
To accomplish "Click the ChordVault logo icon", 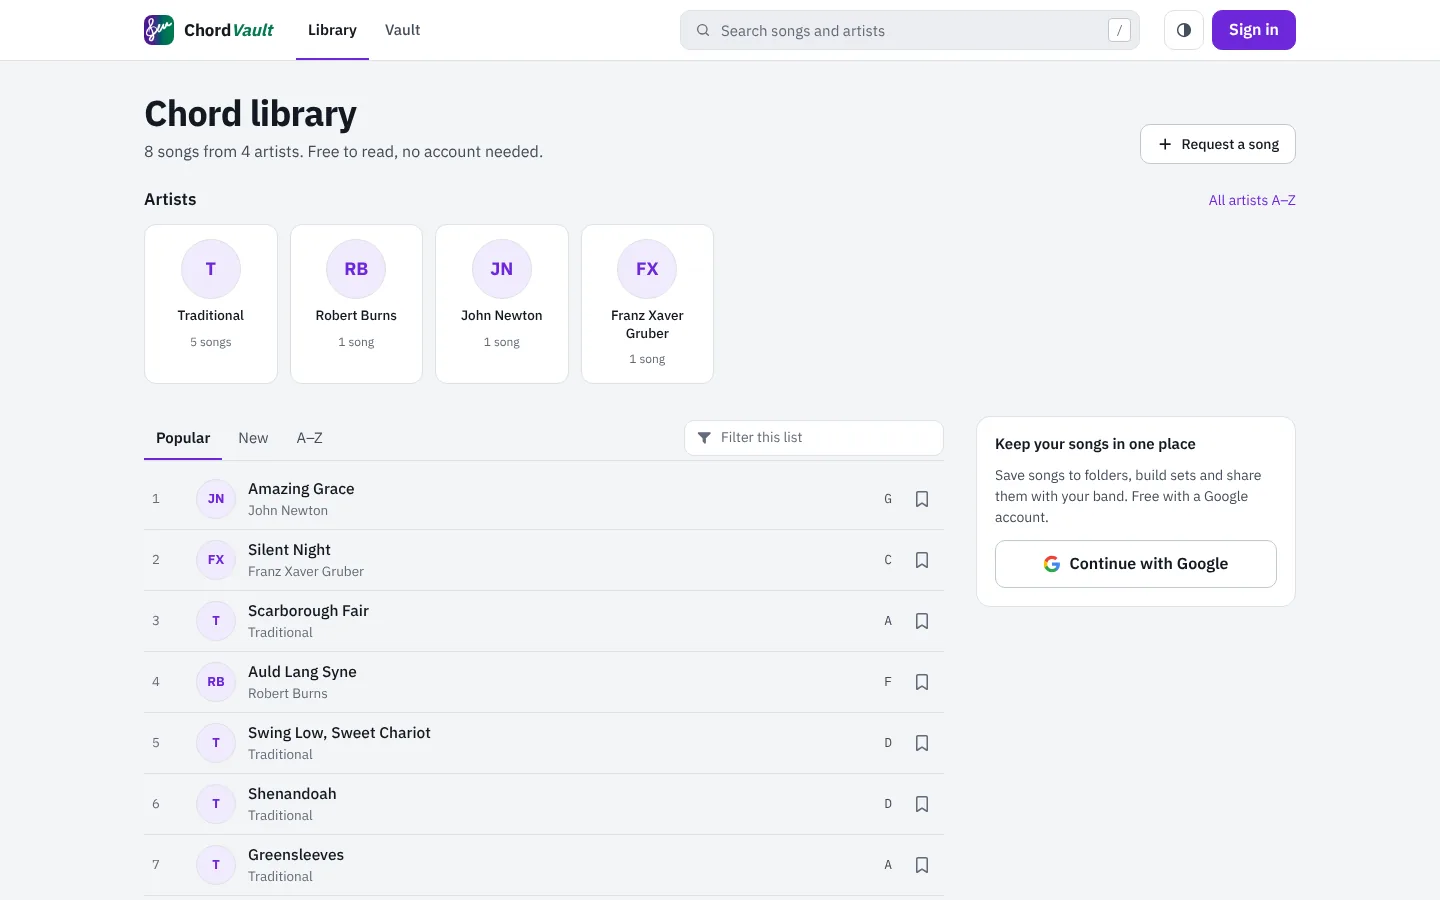I will [159, 30].
